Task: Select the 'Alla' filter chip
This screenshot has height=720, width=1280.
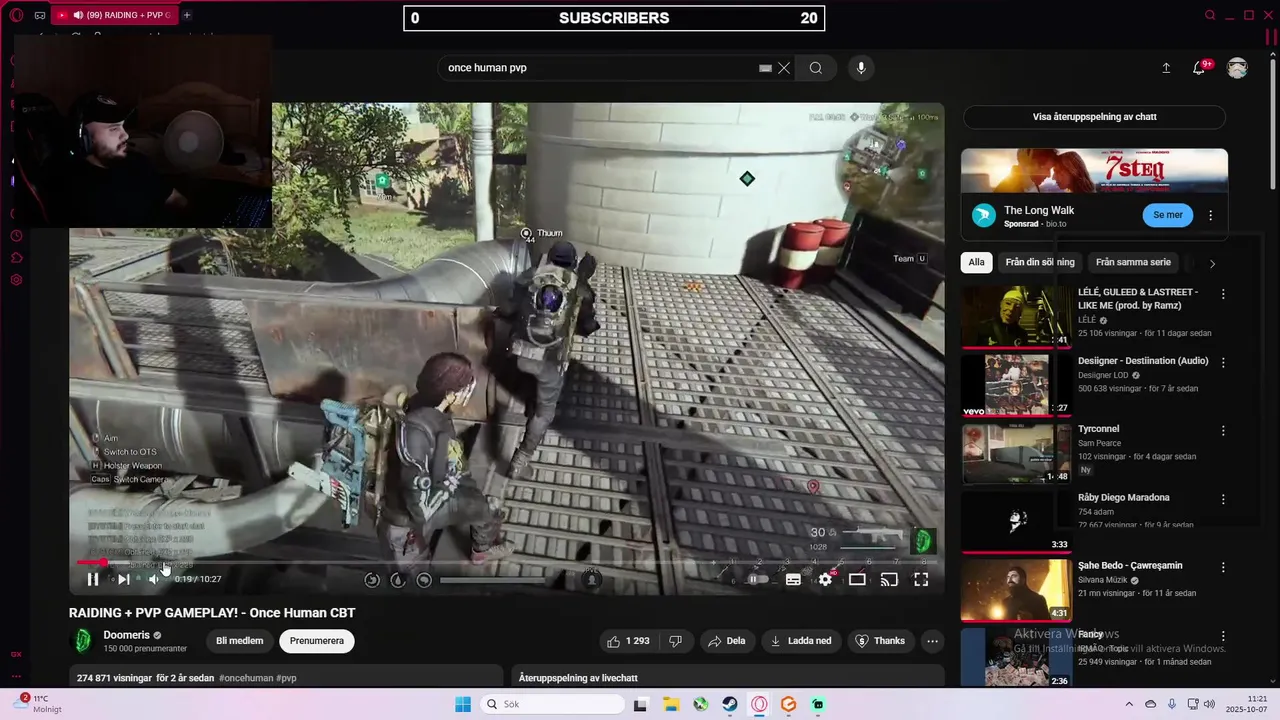Action: click(976, 263)
